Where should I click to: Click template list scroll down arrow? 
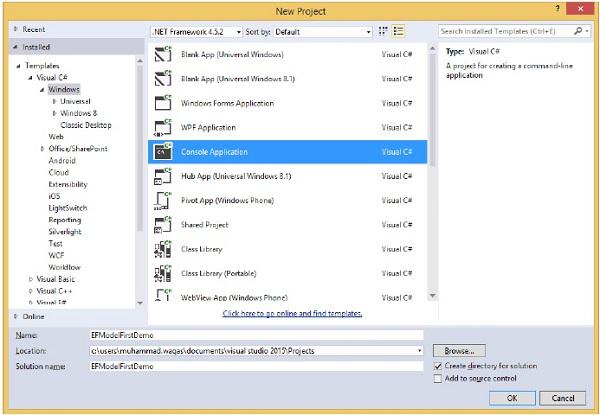pos(432,295)
